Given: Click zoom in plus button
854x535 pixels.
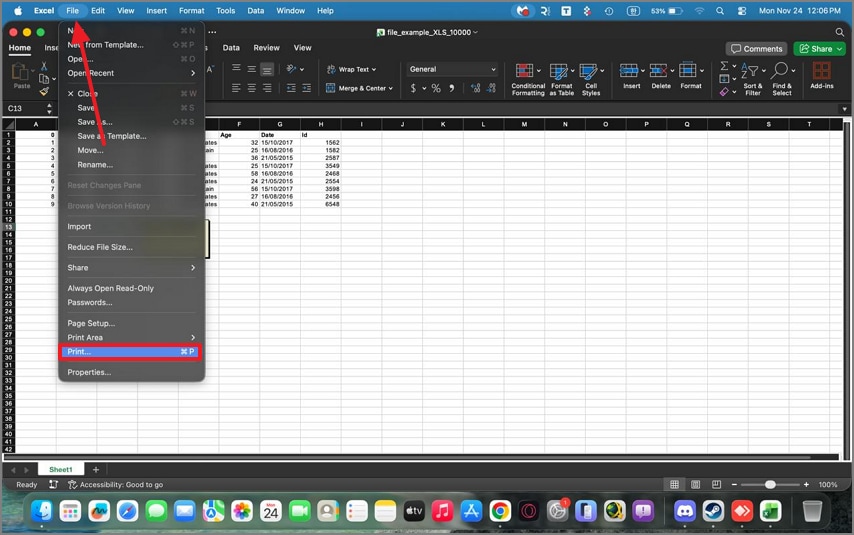Looking at the screenshot, I should (x=806, y=484).
